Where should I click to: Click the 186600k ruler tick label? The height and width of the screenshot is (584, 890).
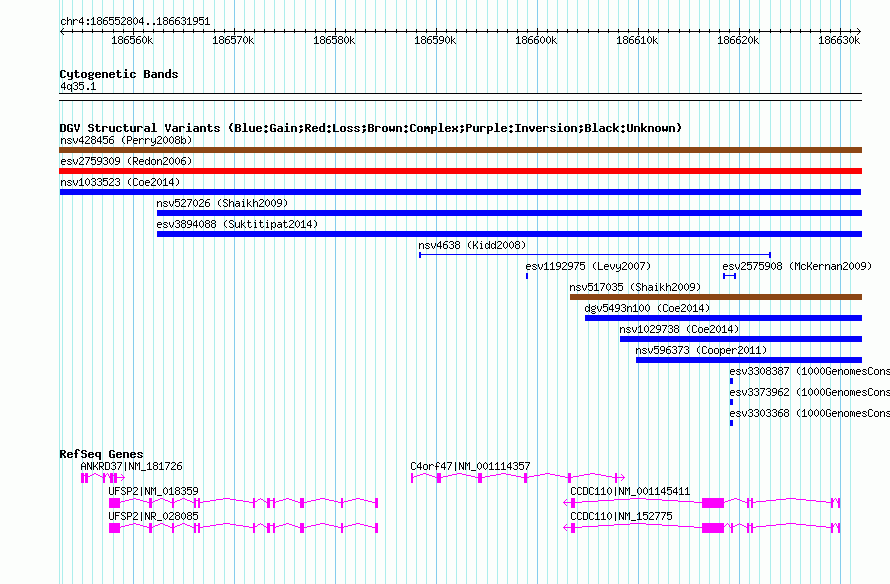[x=536, y=40]
